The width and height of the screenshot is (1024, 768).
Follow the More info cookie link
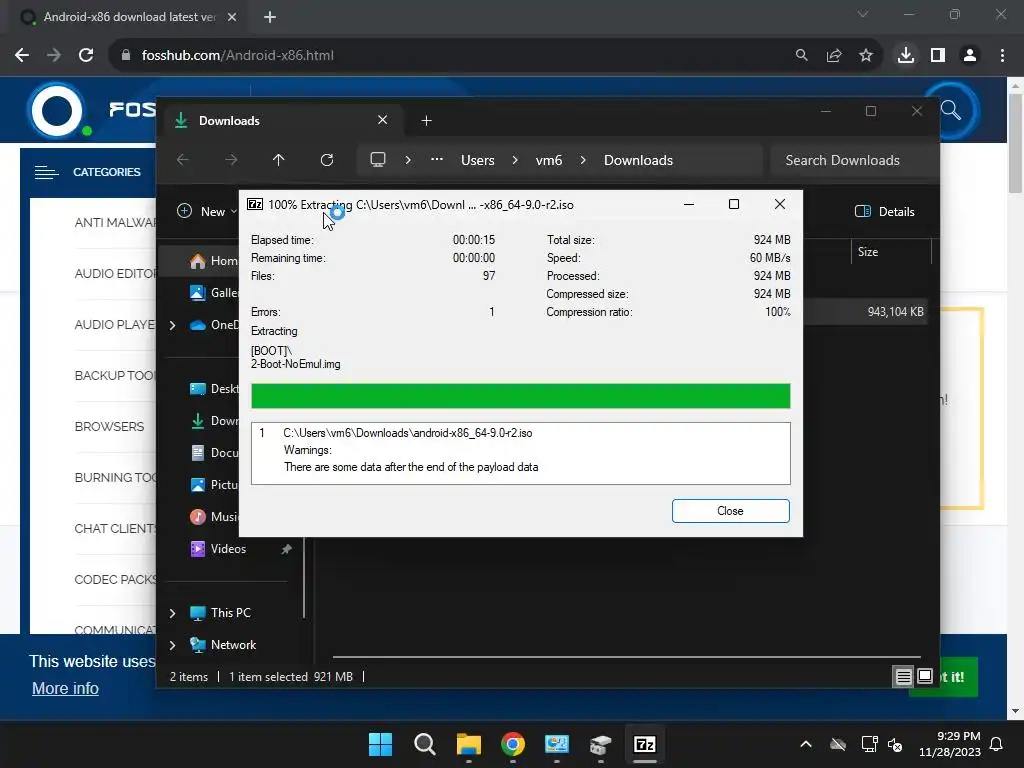point(65,688)
